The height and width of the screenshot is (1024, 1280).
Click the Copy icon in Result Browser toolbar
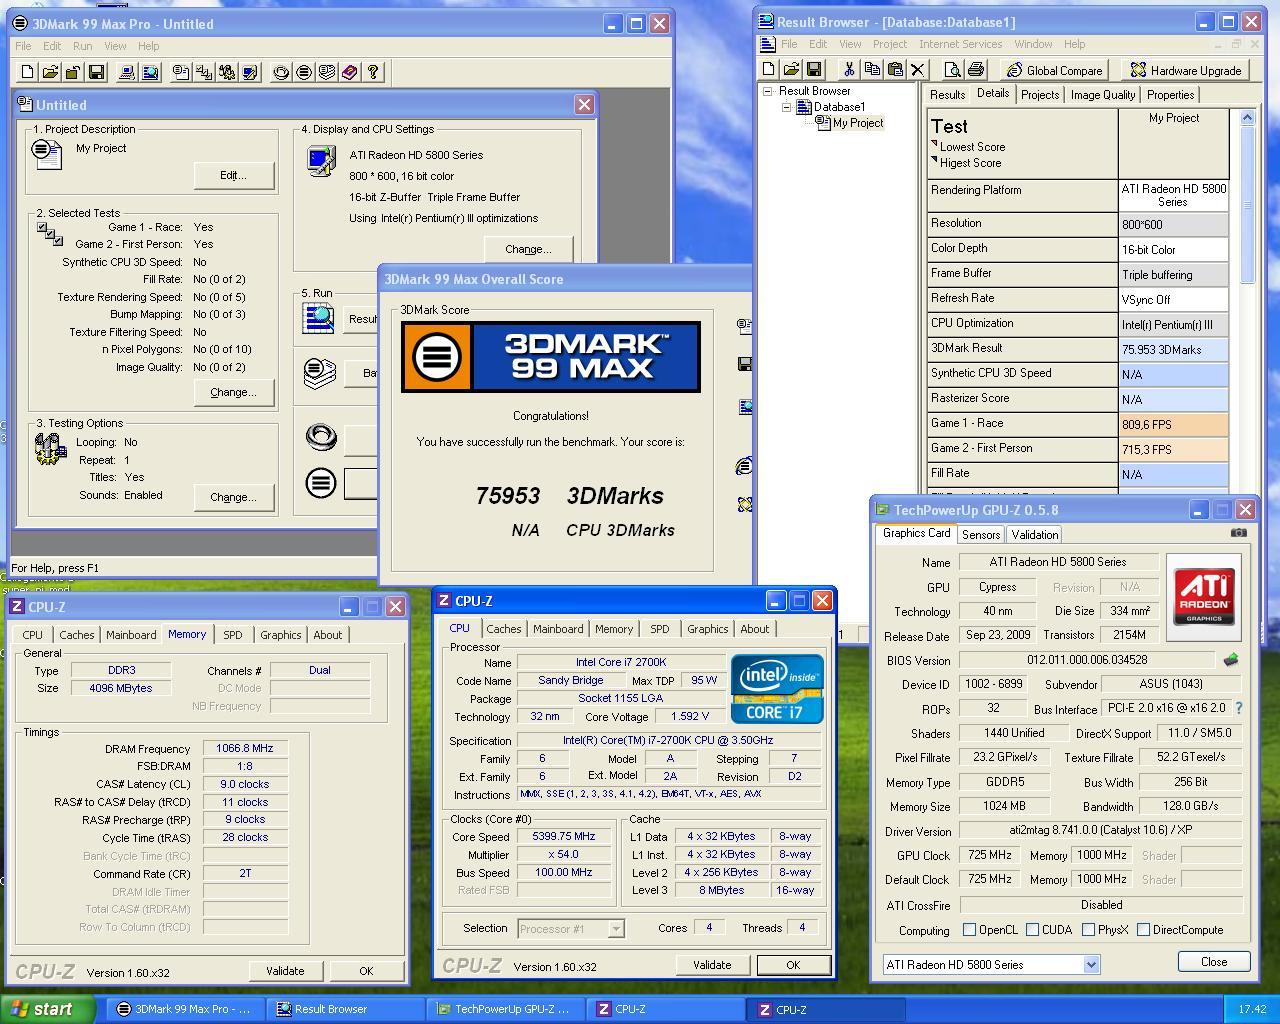coord(872,70)
